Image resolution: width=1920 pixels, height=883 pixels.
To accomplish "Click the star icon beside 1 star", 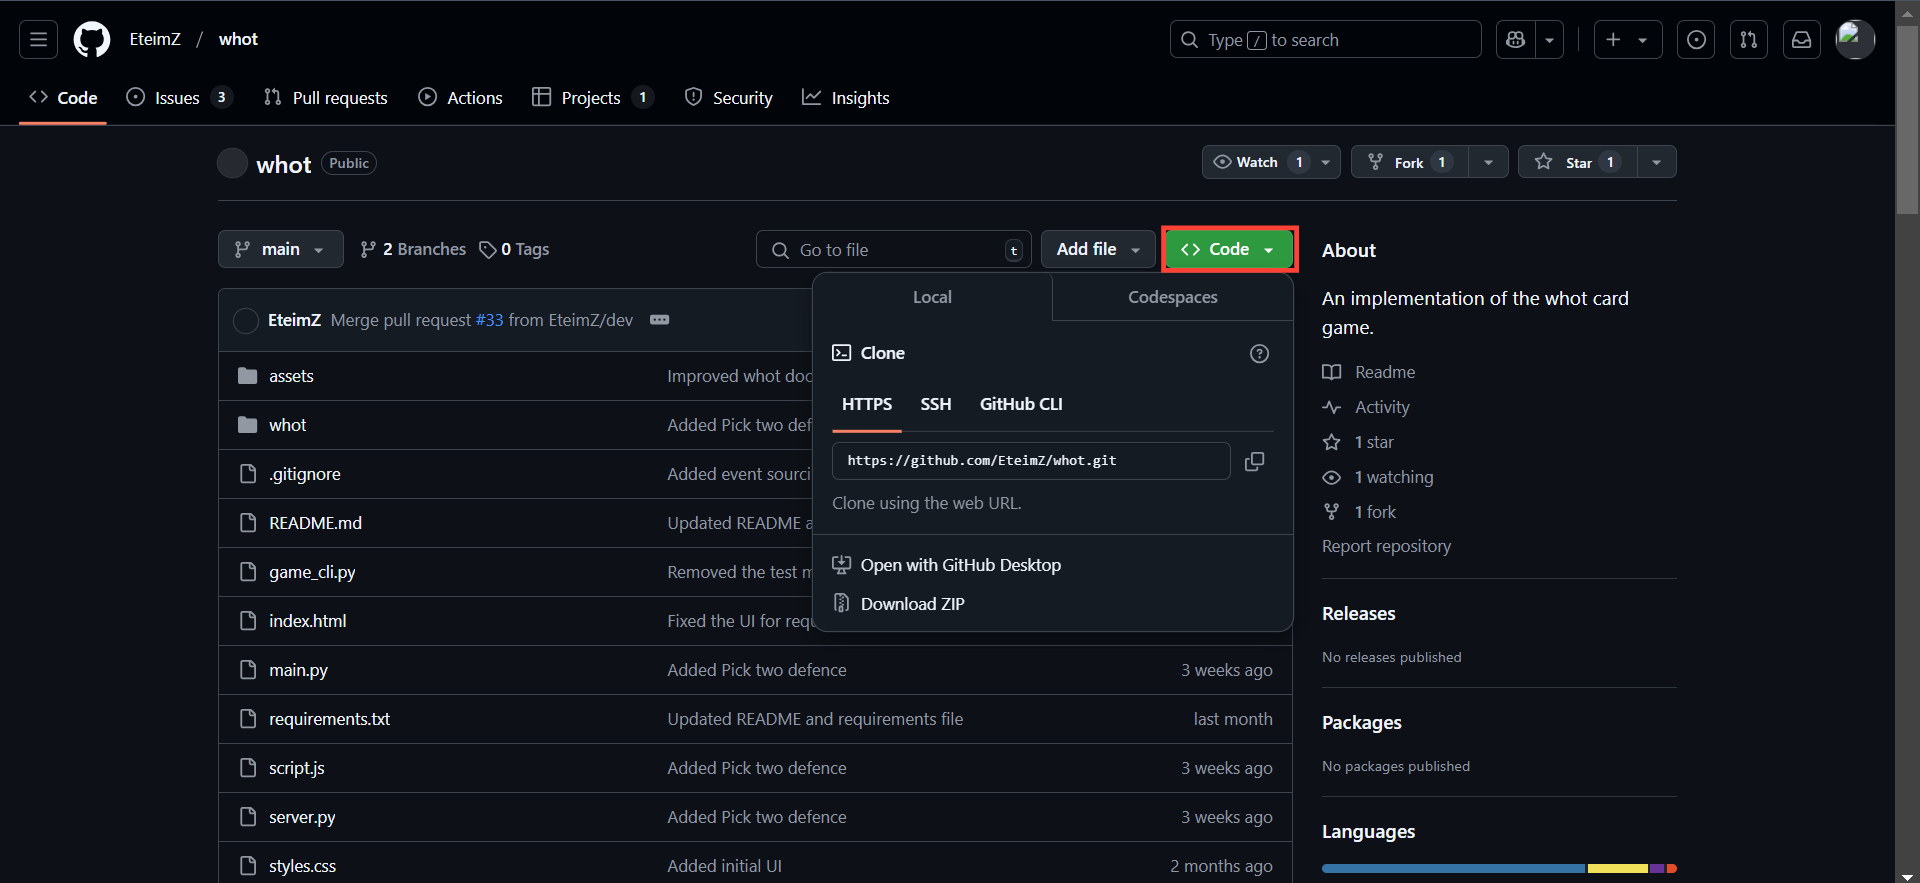I will coord(1332,442).
